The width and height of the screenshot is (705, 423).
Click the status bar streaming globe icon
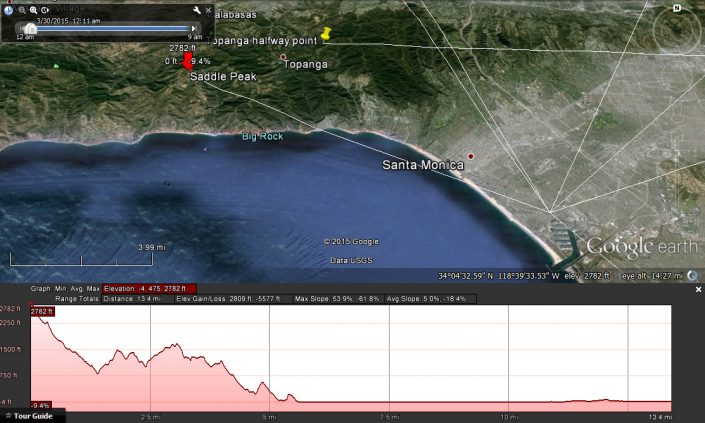(x=694, y=276)
